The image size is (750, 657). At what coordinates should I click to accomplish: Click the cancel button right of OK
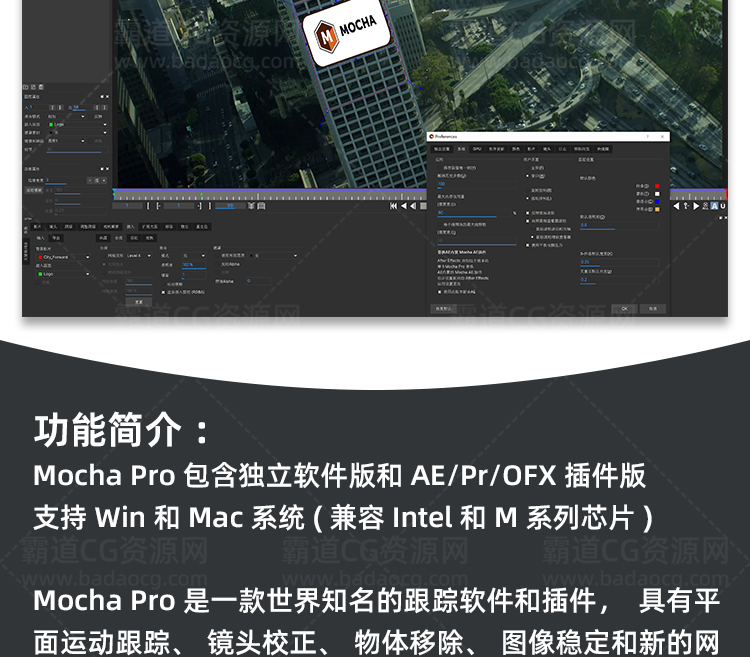tap(653, 308)
